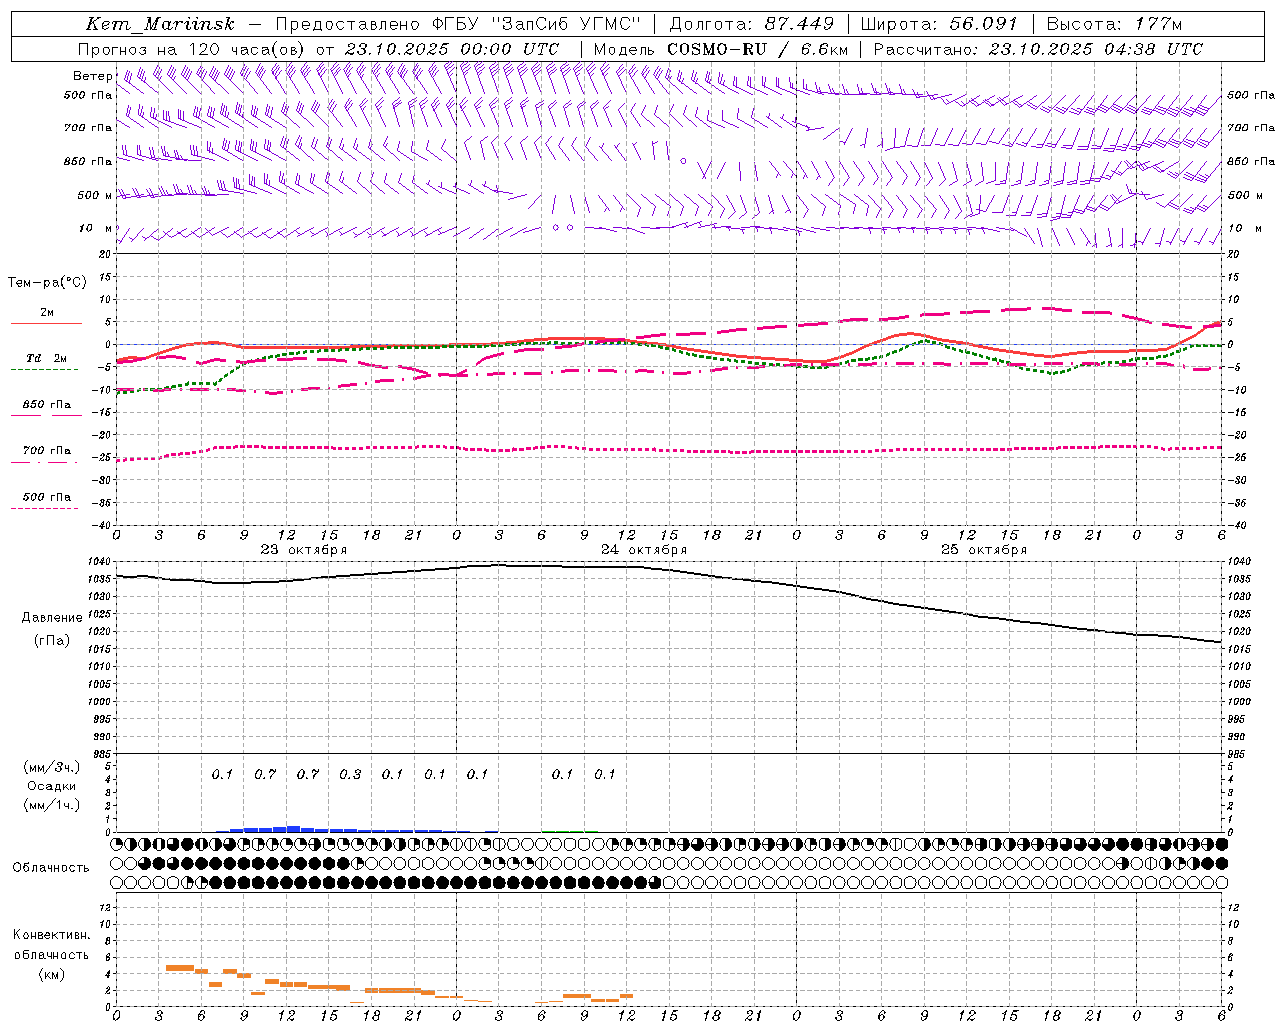Click the Прогноз на 120 часа(ов) text
The image size is (1280, 1024).
(192, 49)
